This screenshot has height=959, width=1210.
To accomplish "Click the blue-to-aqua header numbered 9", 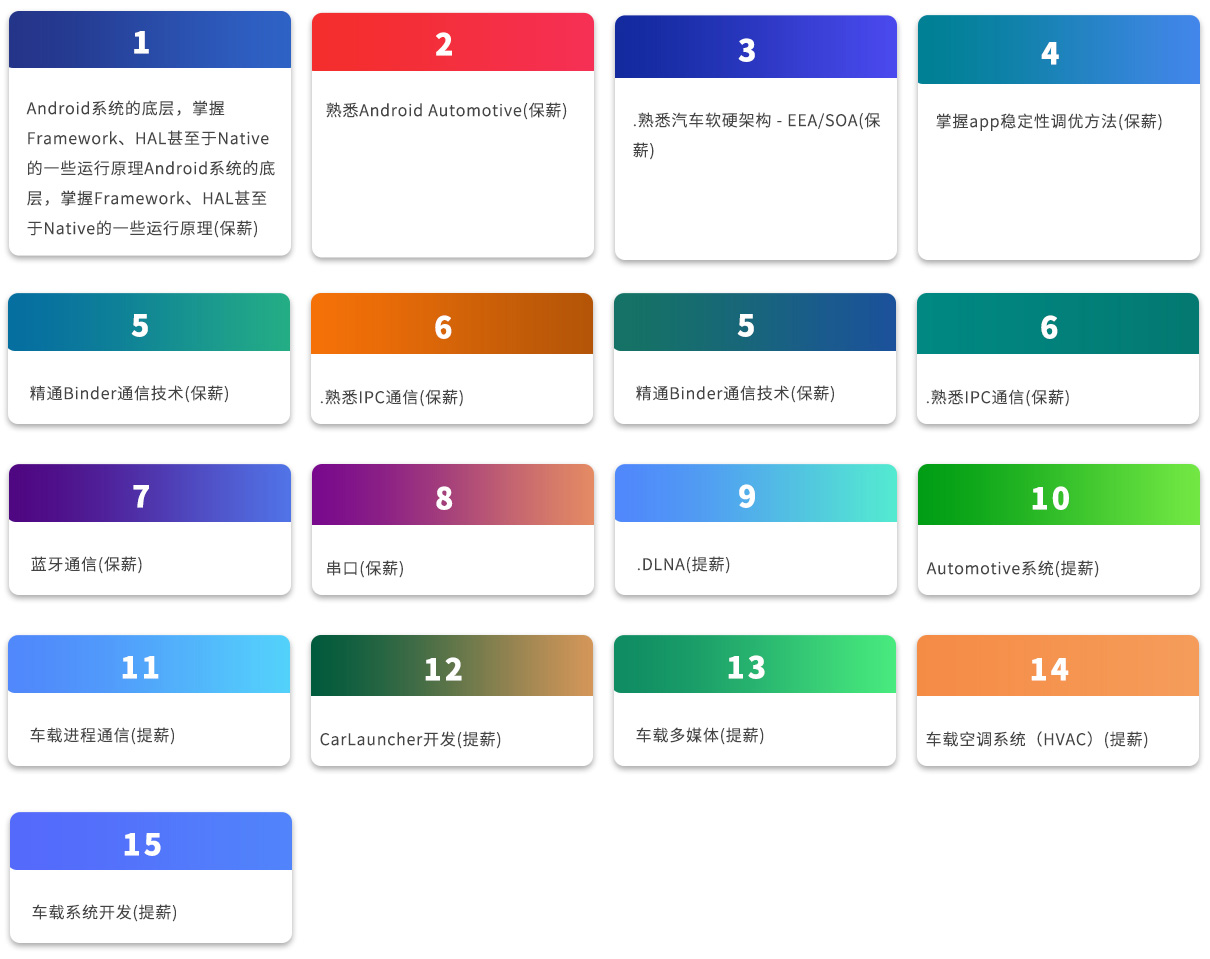I will pyautogui.click(x=756, y=493).
